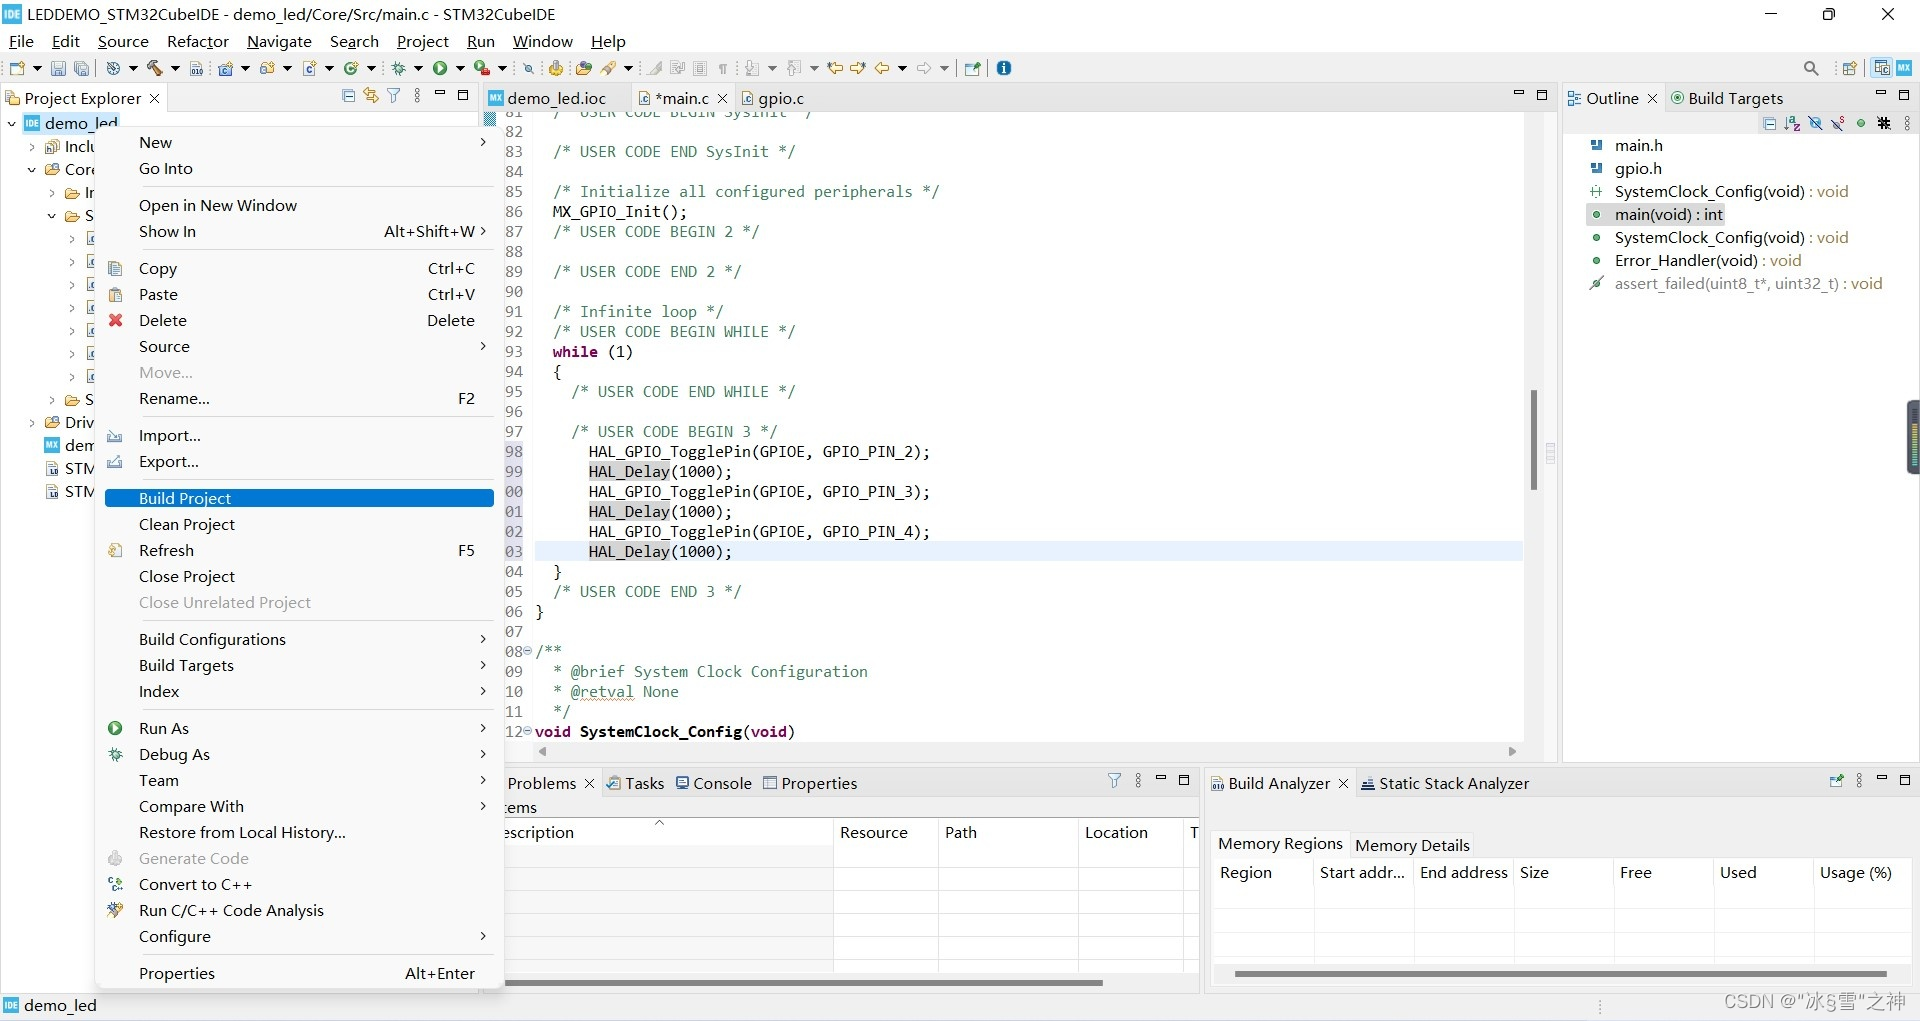Open the Problems view filter funnel icon

click(x=1114, y=781)
